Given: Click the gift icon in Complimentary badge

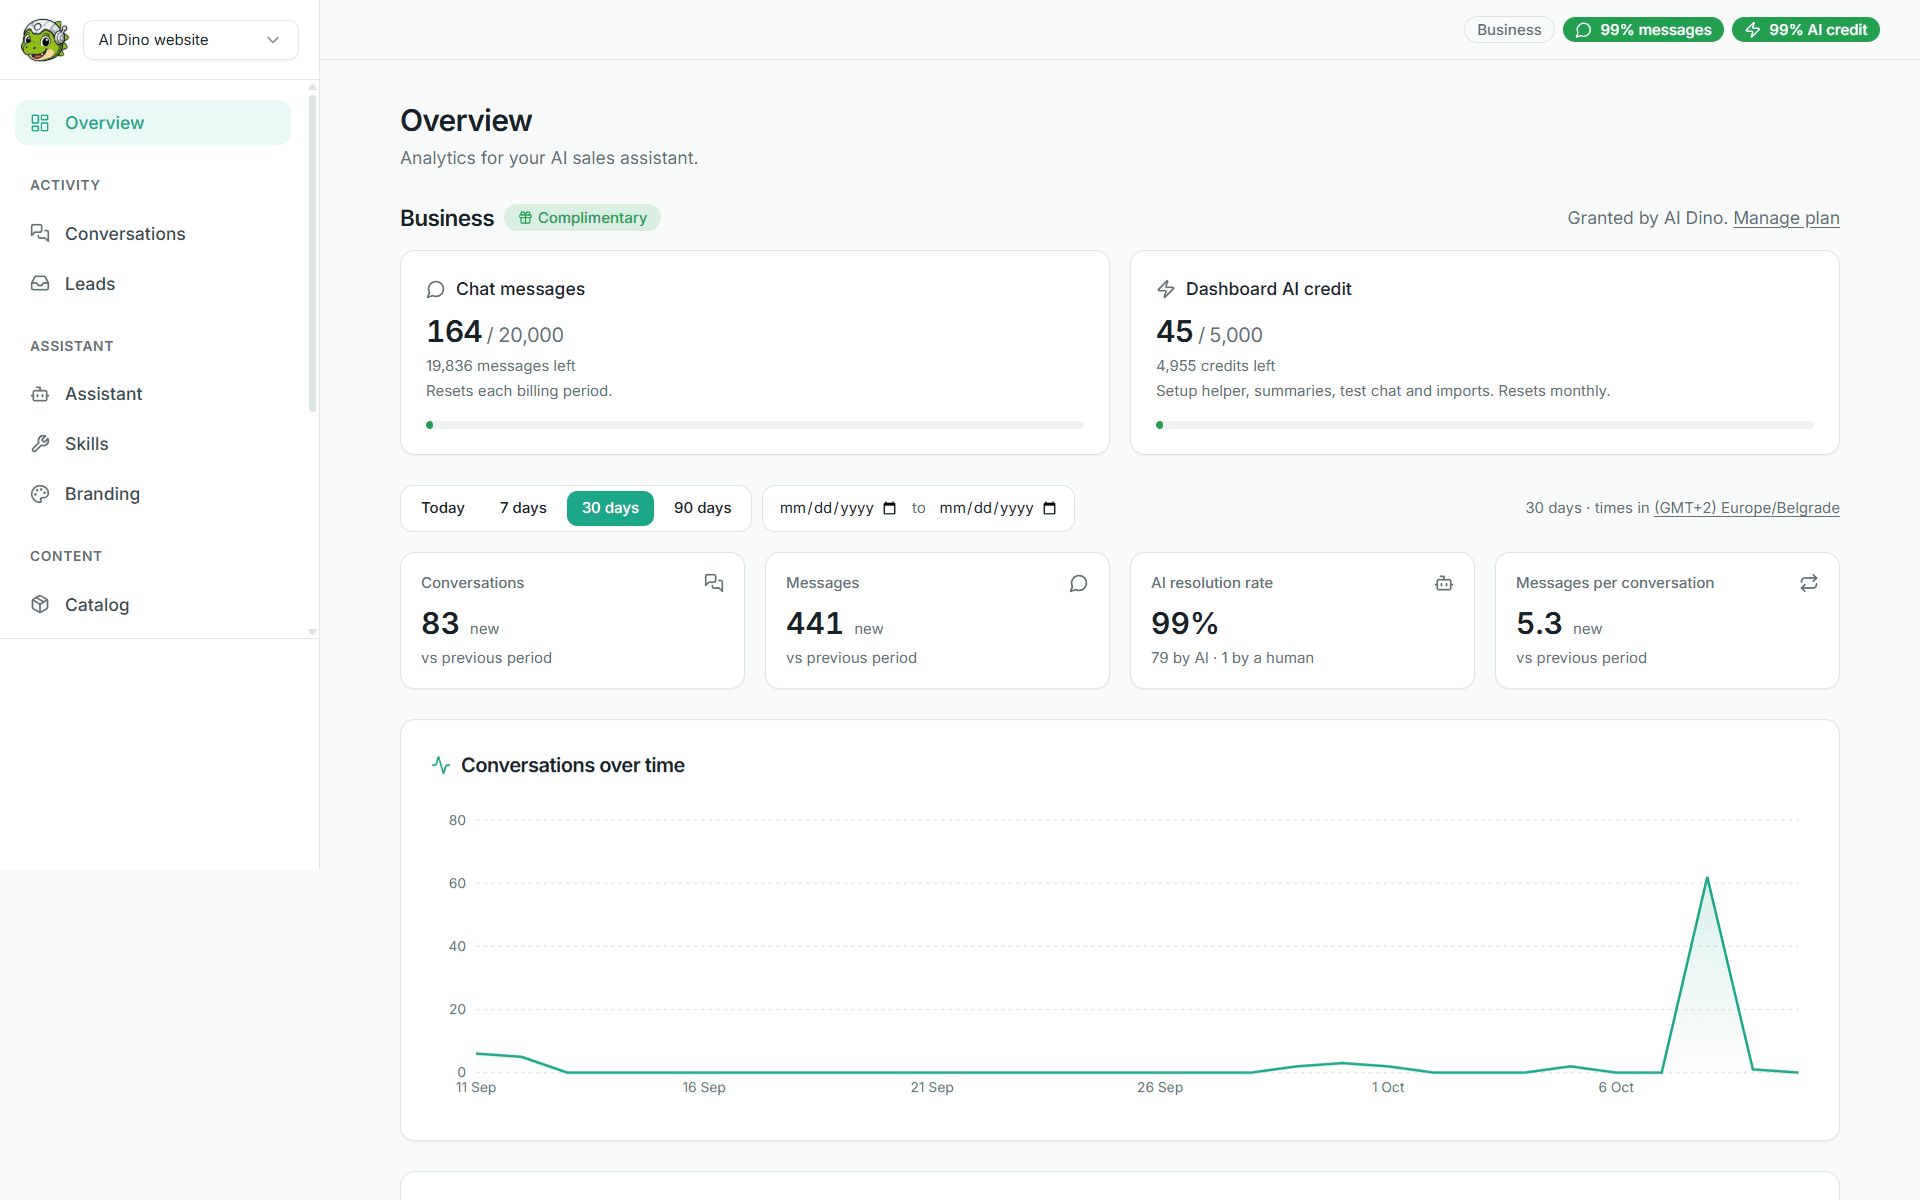Looking at the screenshot, I should 525,218.
